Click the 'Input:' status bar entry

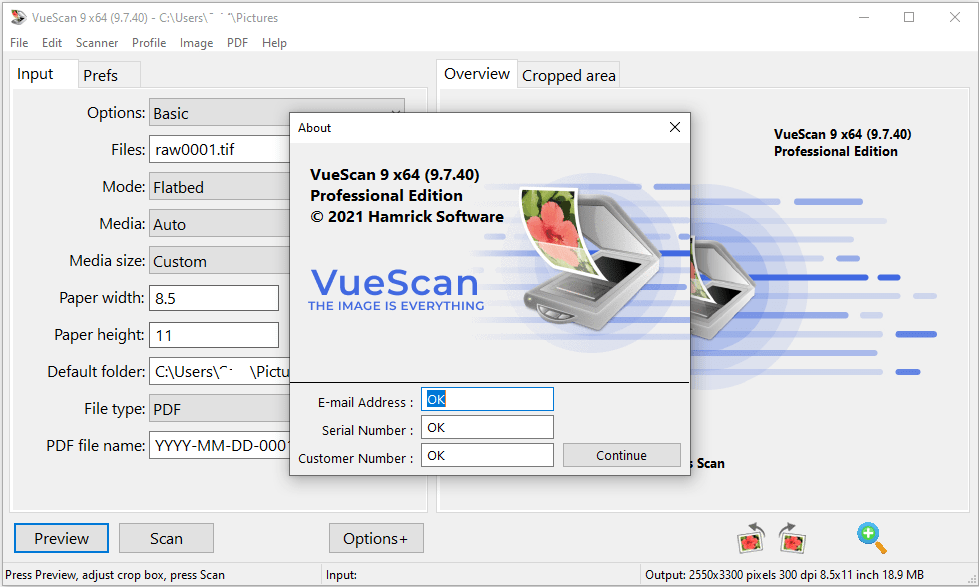pyautogui.click(x=341, y=575)
